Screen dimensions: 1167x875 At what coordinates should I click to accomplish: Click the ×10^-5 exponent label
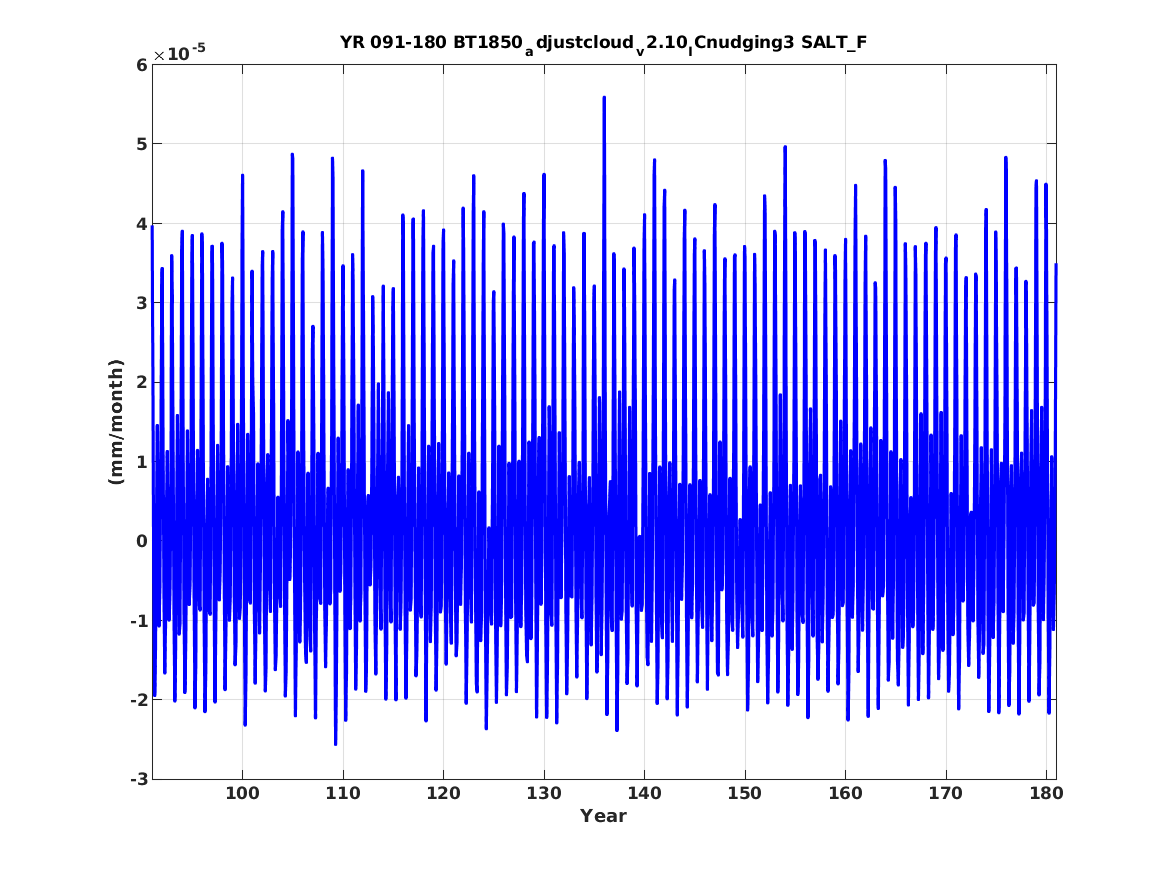pos(179,52)
